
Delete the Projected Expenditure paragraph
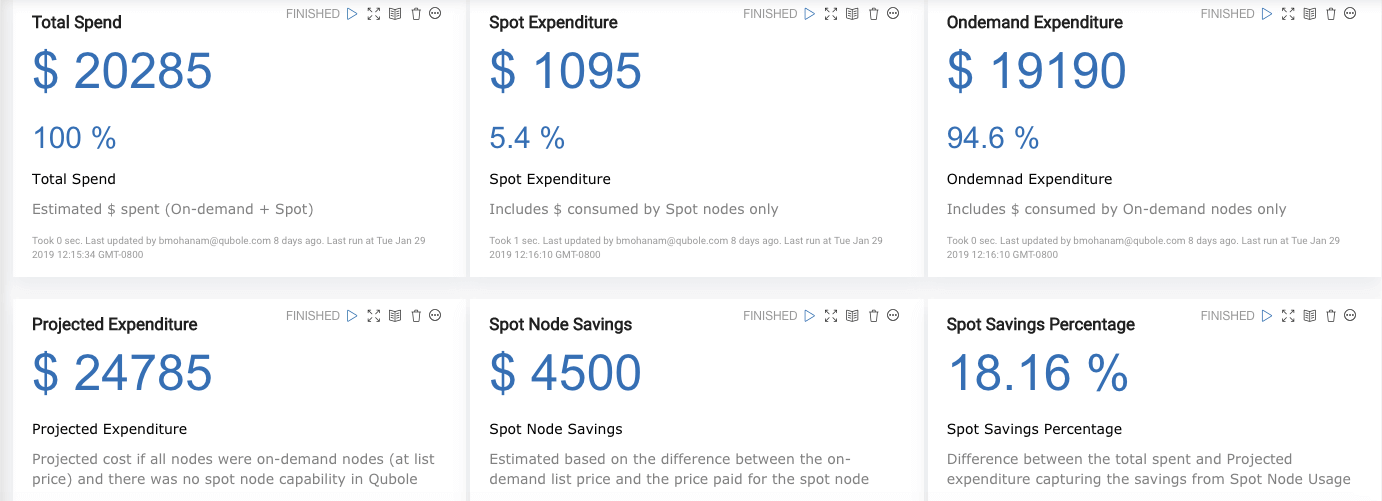(416, 316)
